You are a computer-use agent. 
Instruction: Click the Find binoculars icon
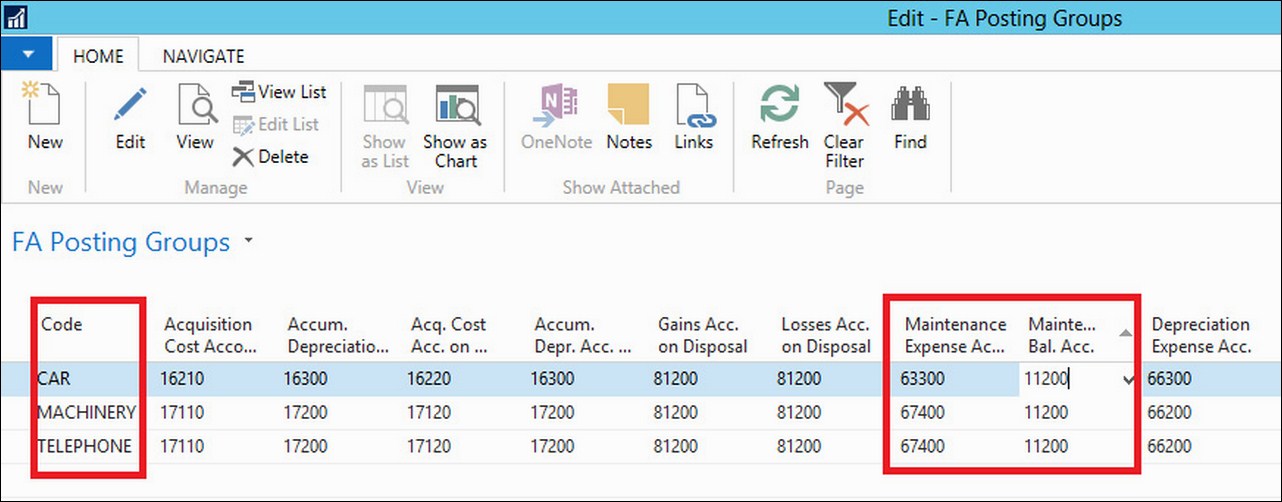coord(910,105)
